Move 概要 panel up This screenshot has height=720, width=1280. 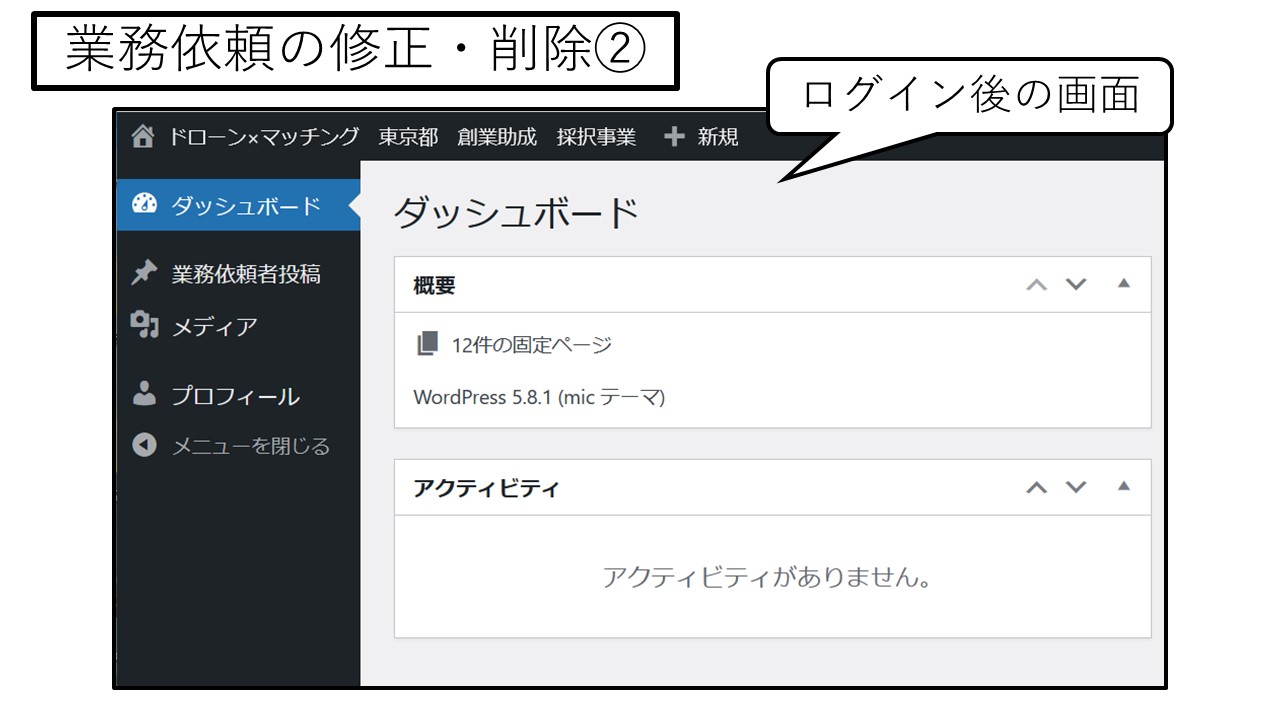pyautogui.click(x=1037, y=285)
